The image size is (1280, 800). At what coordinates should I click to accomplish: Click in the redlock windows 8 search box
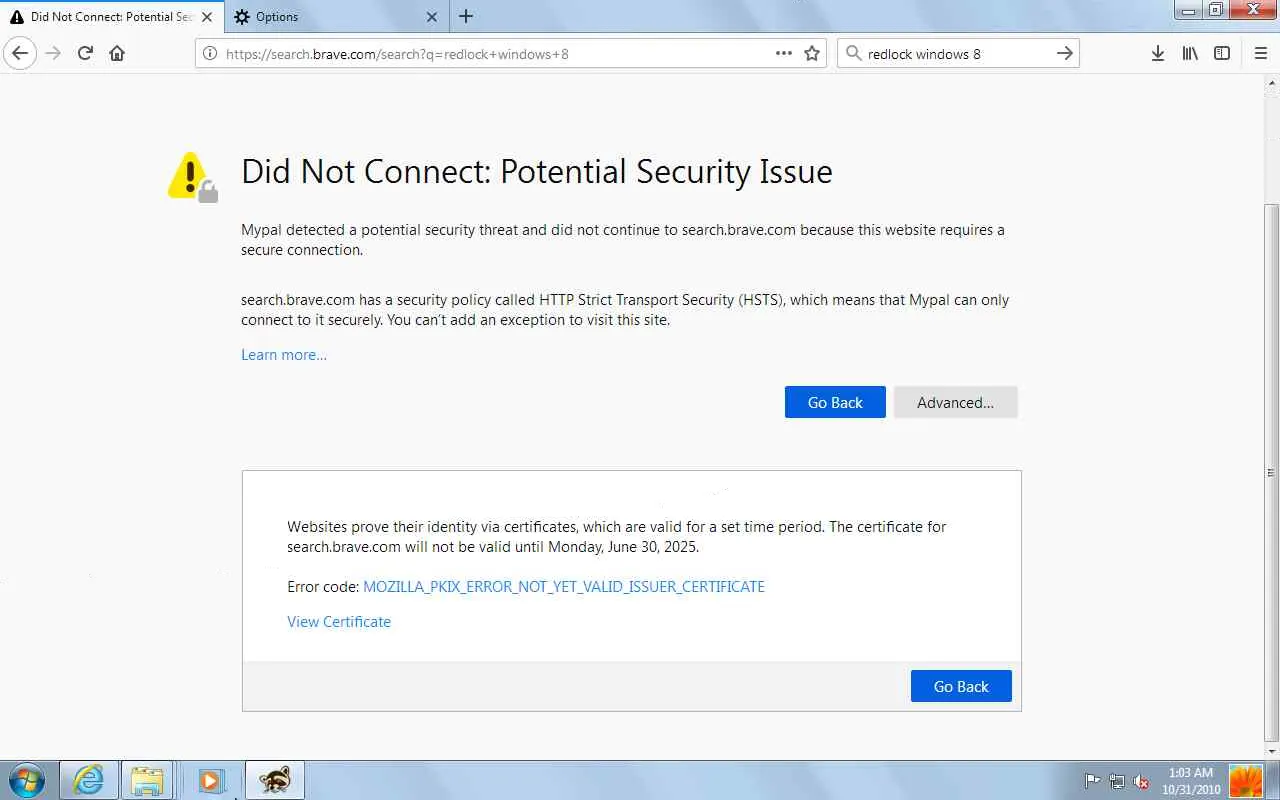[x=950, y=54]
